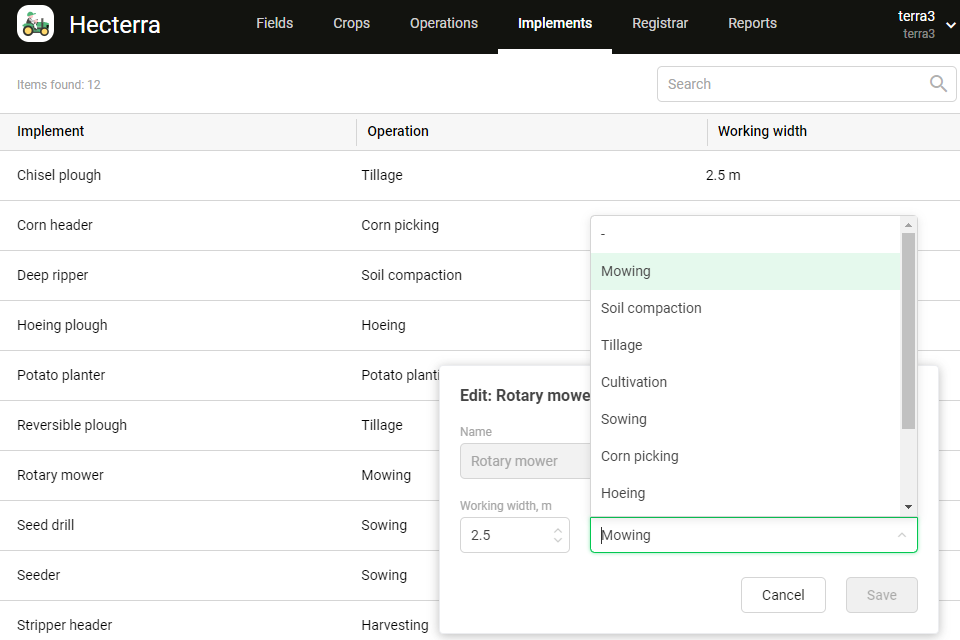
Task: Choose Tillage option in dropdown list
Action: tap(622, 345)
